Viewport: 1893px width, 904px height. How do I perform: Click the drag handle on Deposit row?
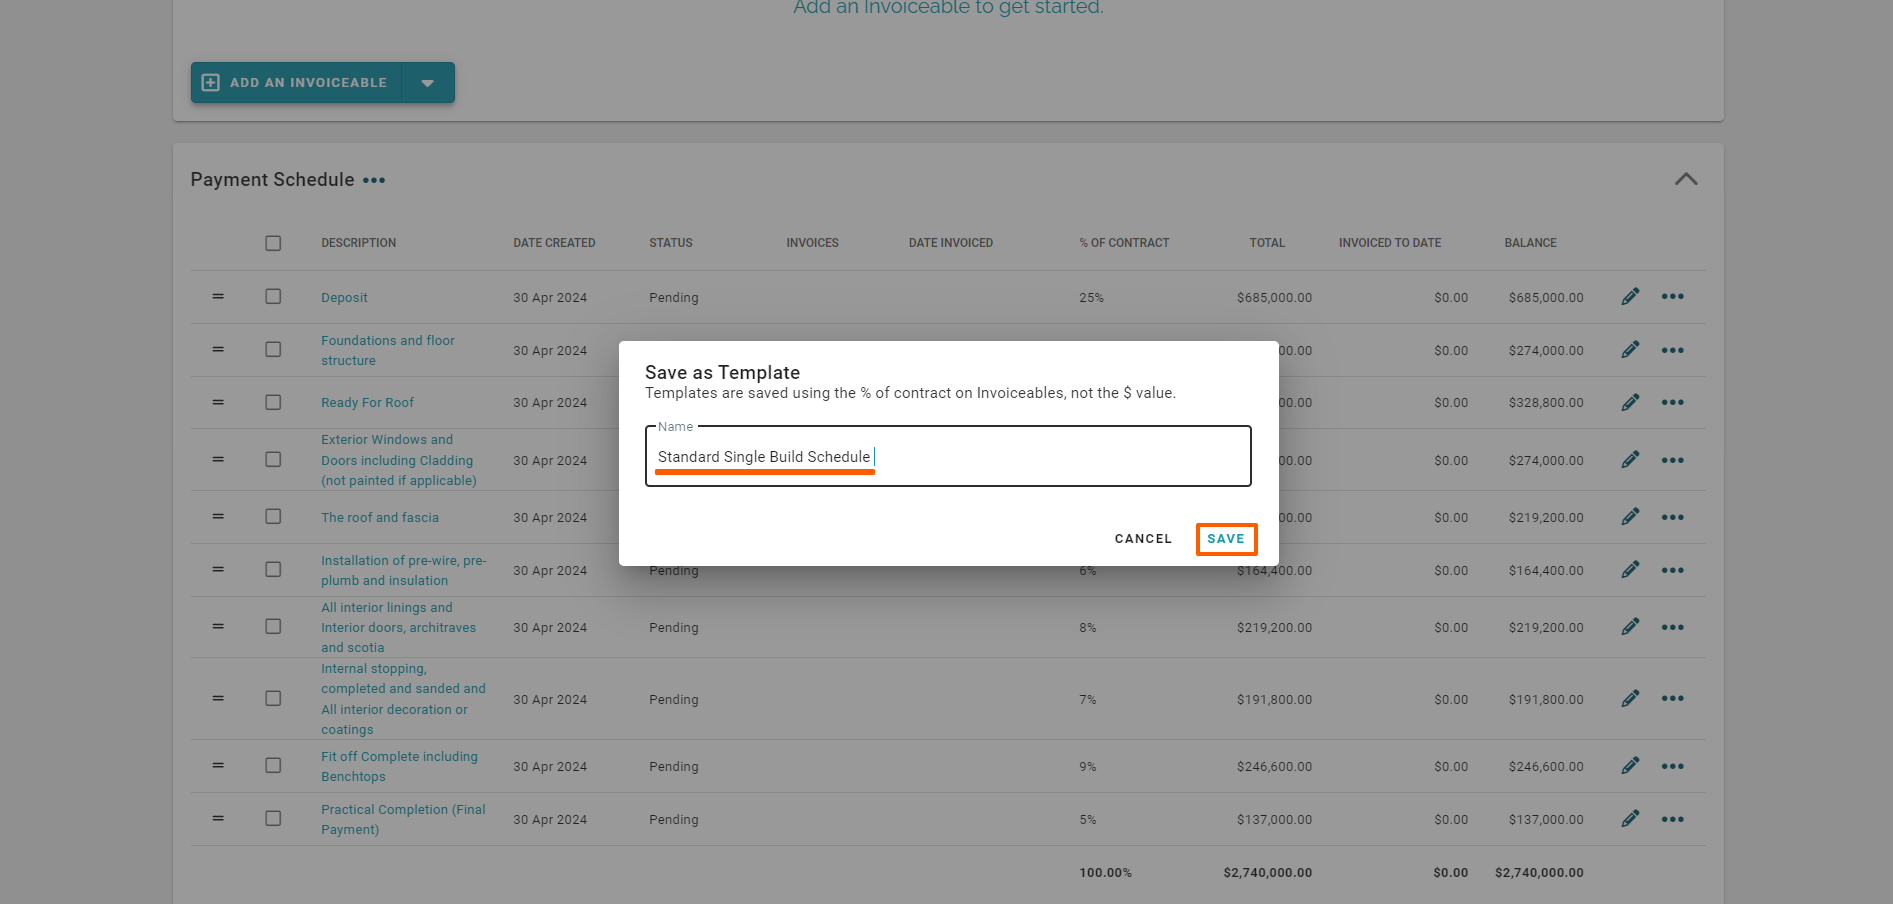218,297
